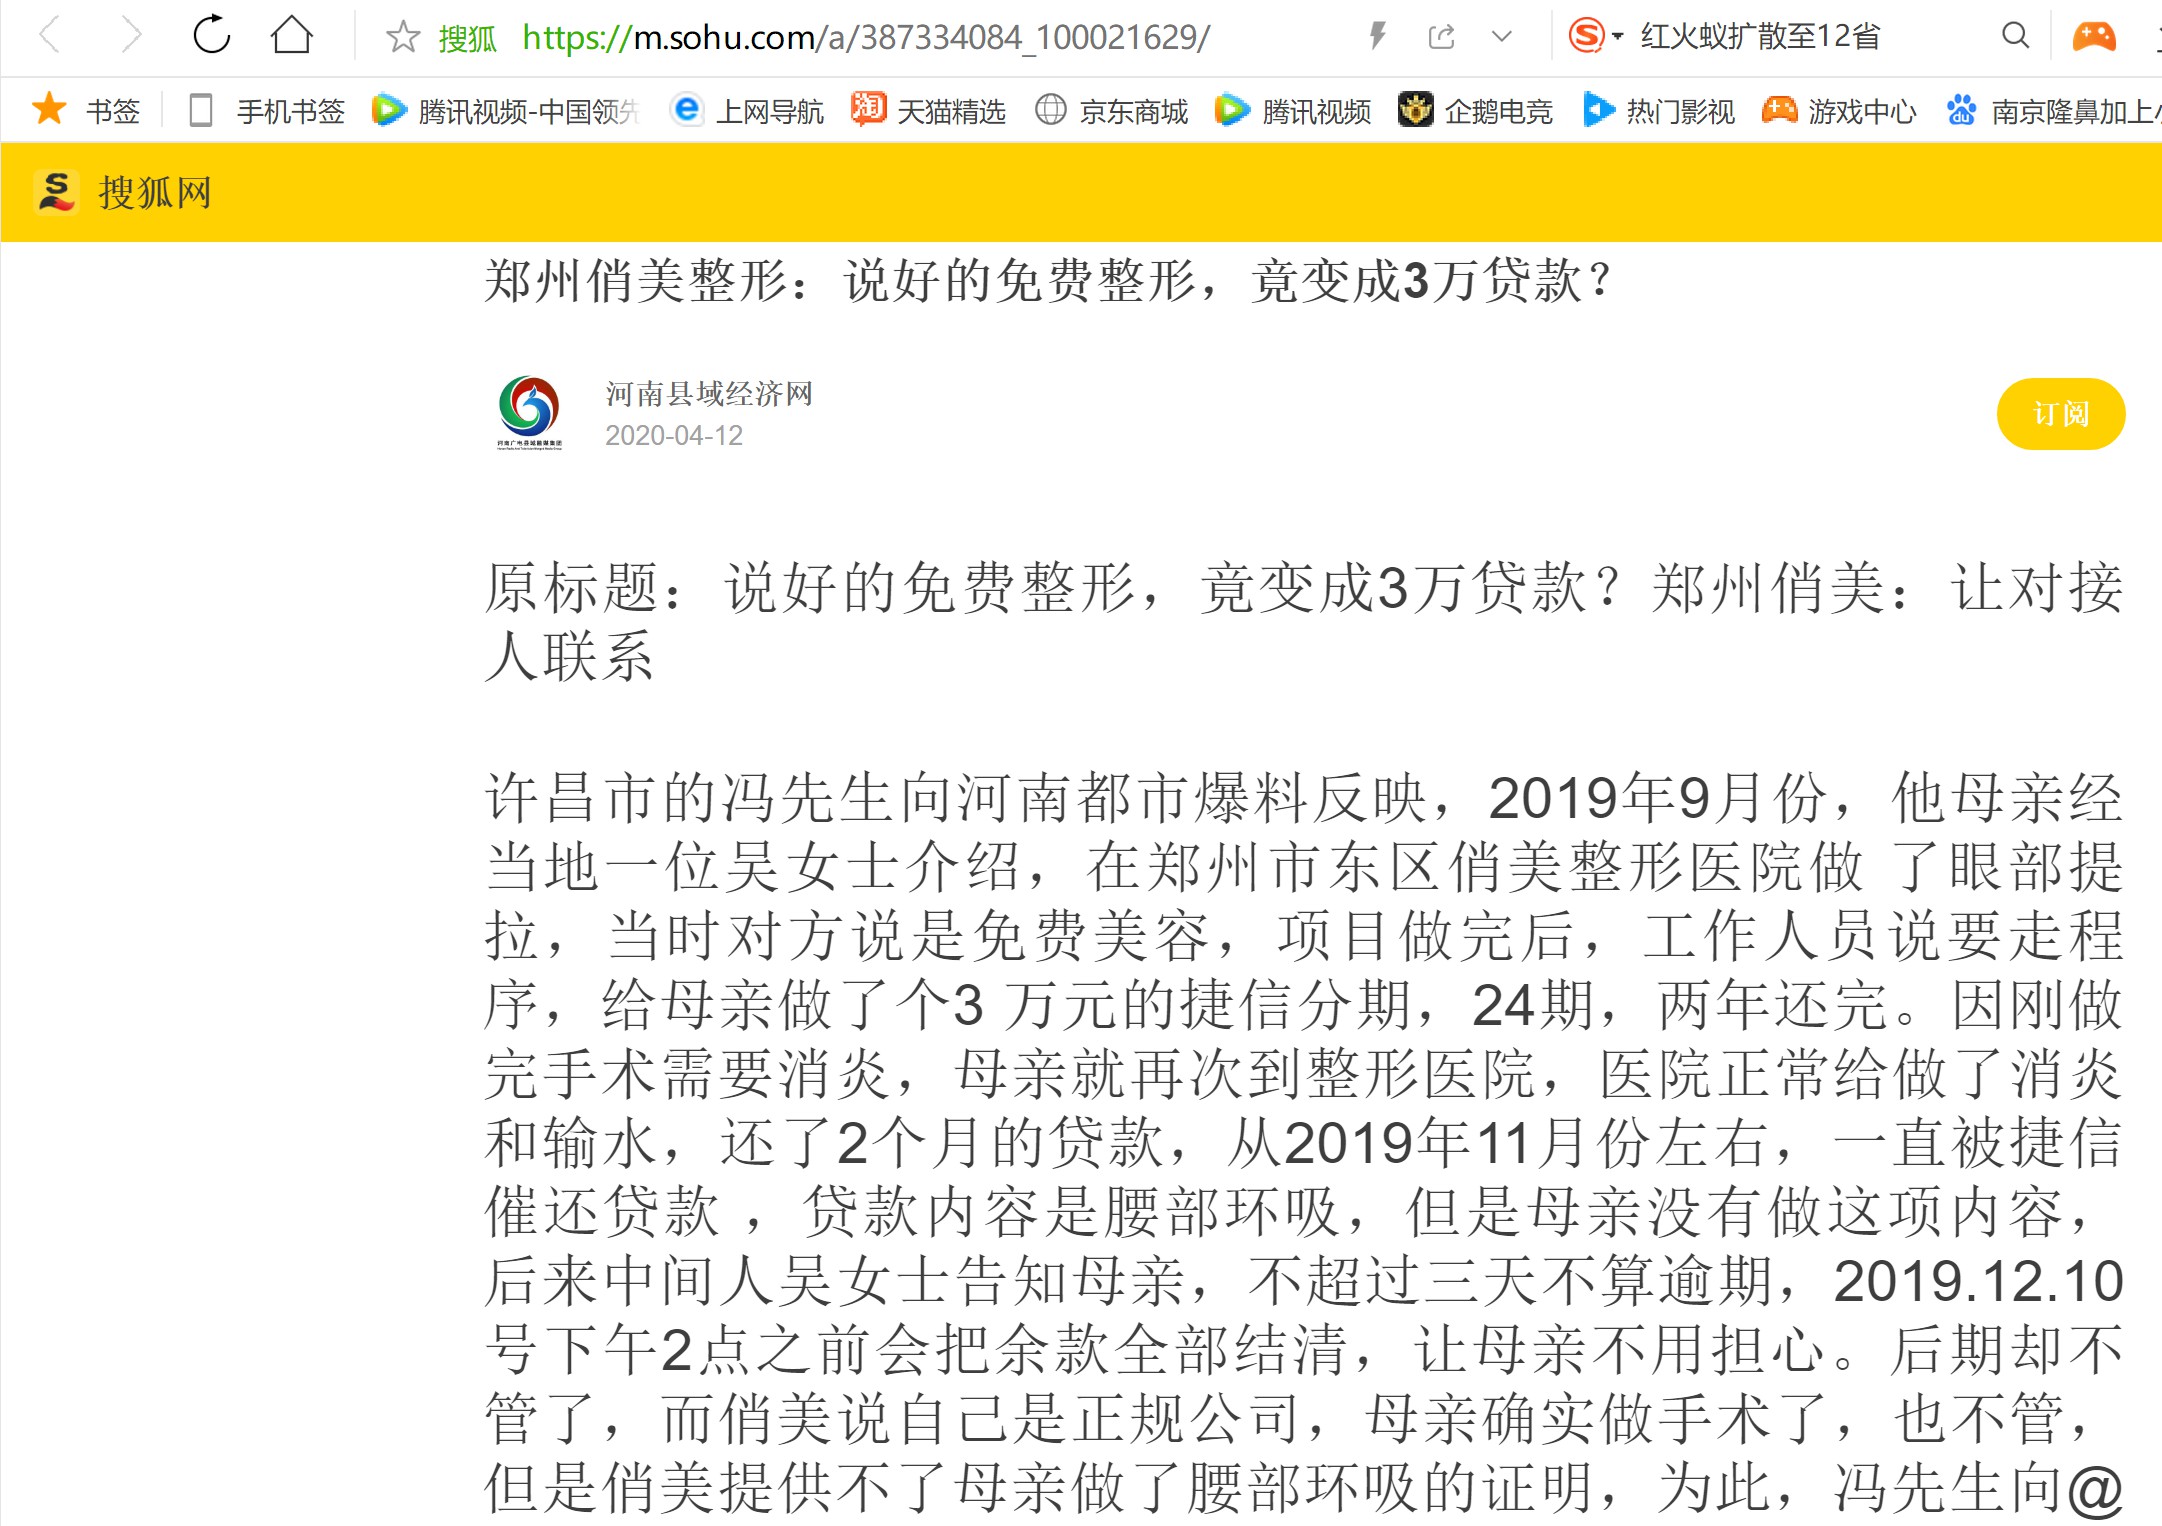Click search box text 红火蚁扩散至12省

coord(1760,37)
